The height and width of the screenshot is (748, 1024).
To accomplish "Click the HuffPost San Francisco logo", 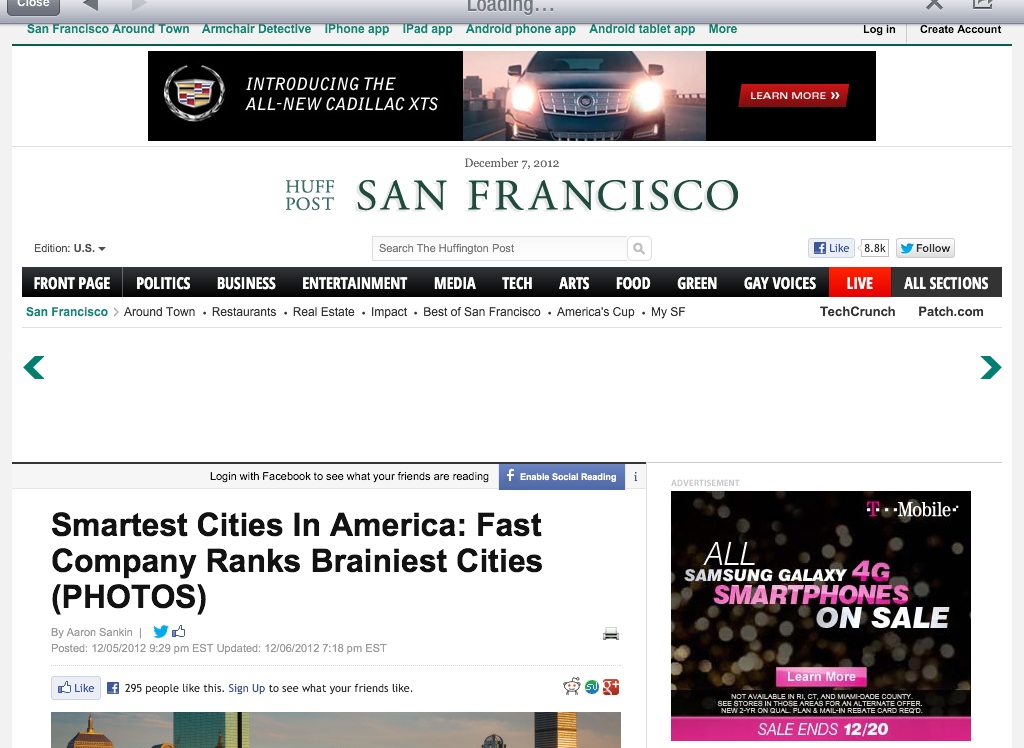I will [512, 195].
